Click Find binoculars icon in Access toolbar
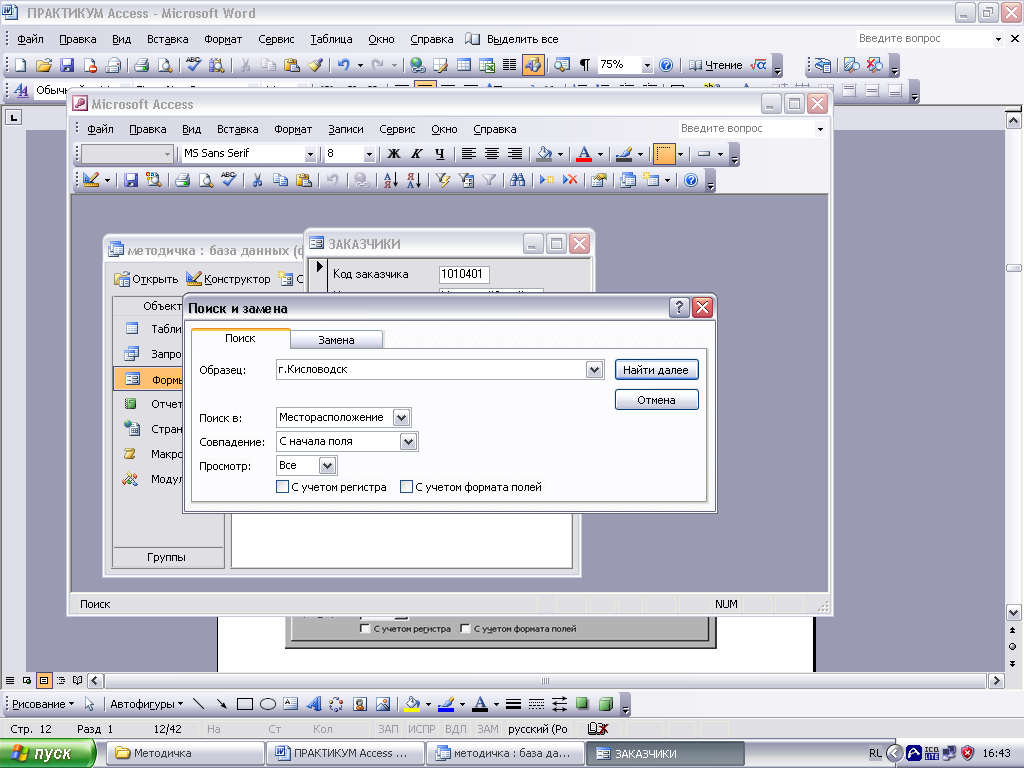1024x768 pixels. click(x=518, y=180)
